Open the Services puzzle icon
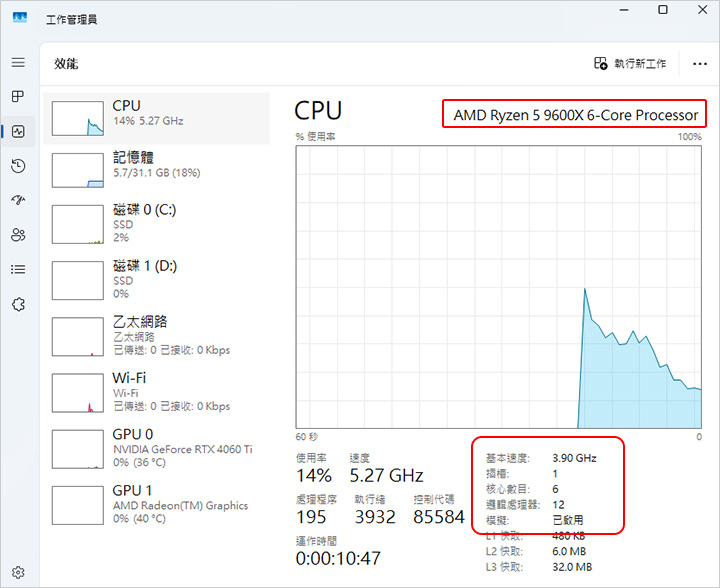Viewport: 720px width, 588px height. (18, 304)
